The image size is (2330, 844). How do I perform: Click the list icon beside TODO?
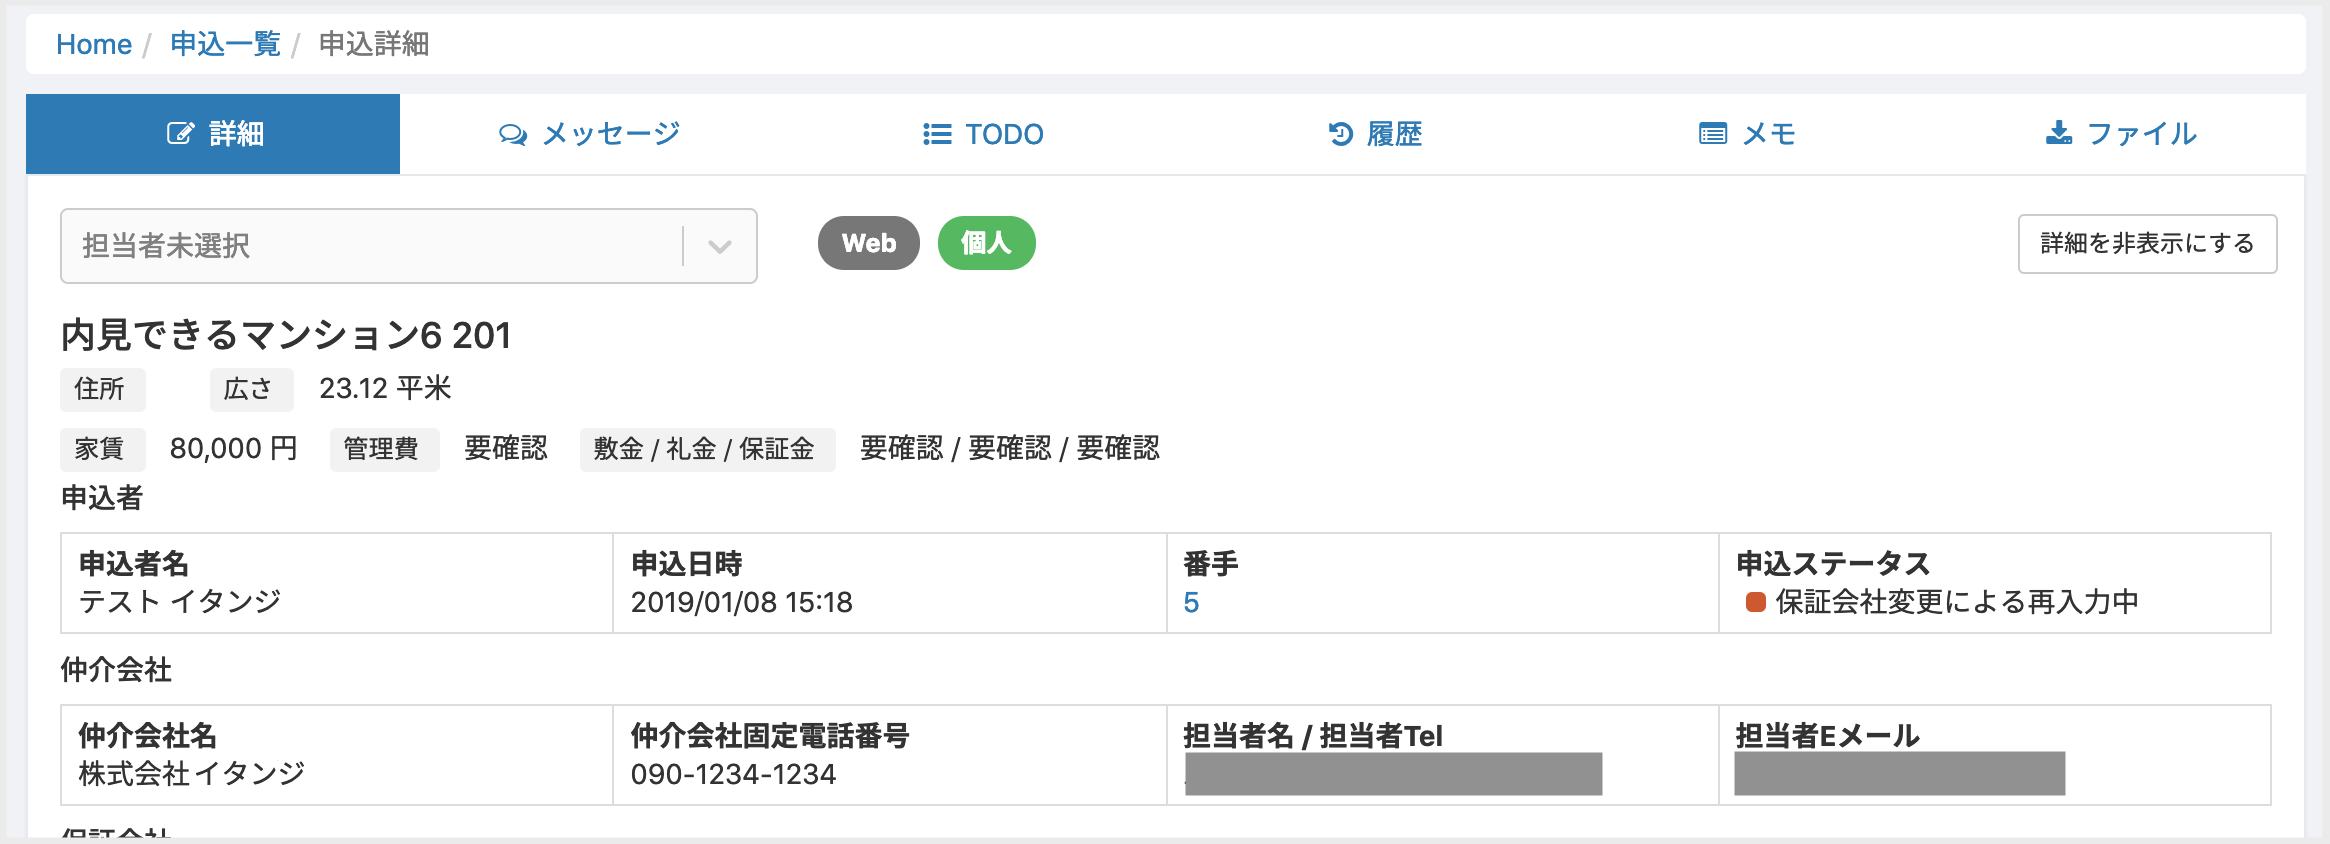(x=937, y=134)
